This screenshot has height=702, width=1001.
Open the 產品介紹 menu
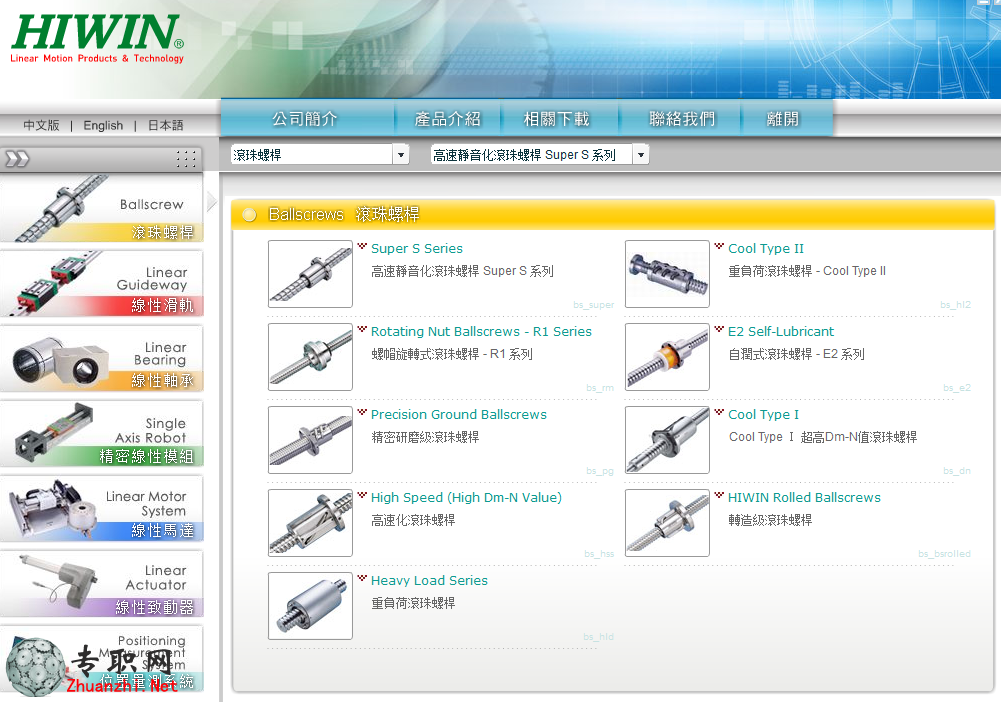(448, 119)
